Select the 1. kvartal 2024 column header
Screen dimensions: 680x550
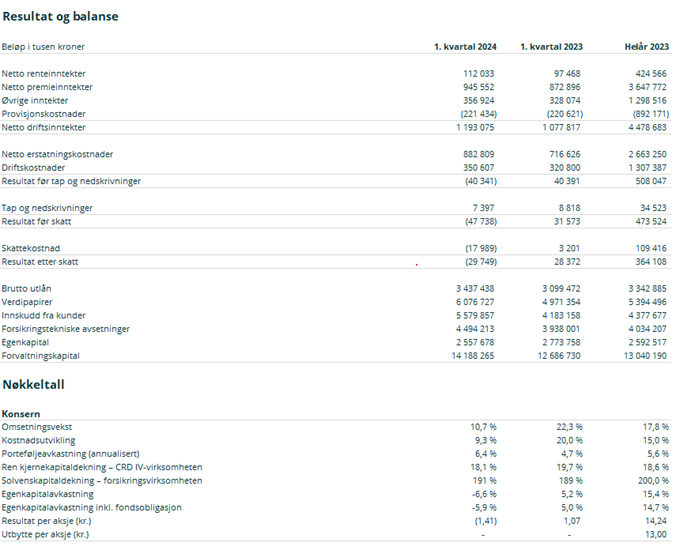[464, 47]
